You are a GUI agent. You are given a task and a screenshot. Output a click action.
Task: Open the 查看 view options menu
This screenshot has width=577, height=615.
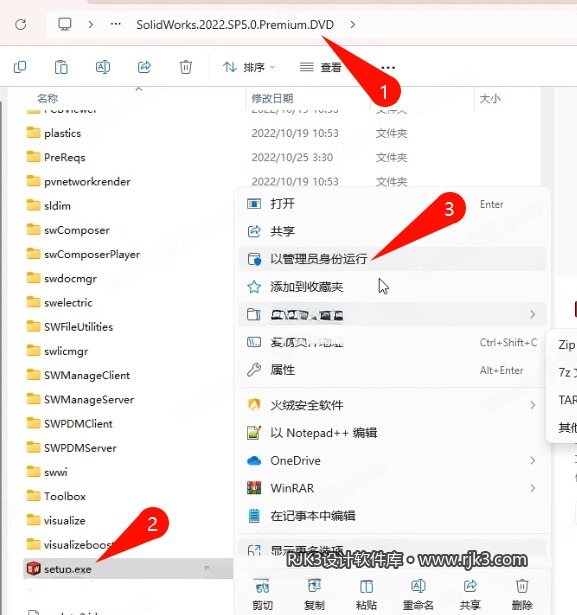coord(320,67)
